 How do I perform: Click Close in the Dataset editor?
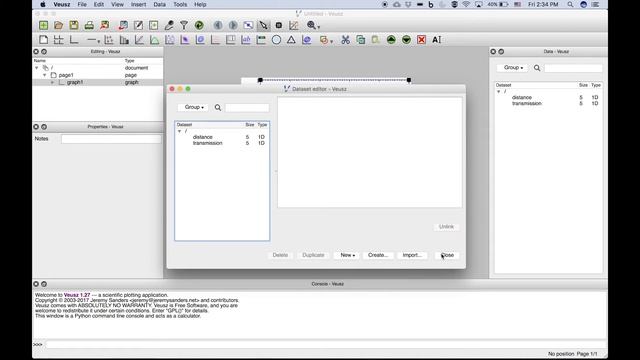click(447, 255)
